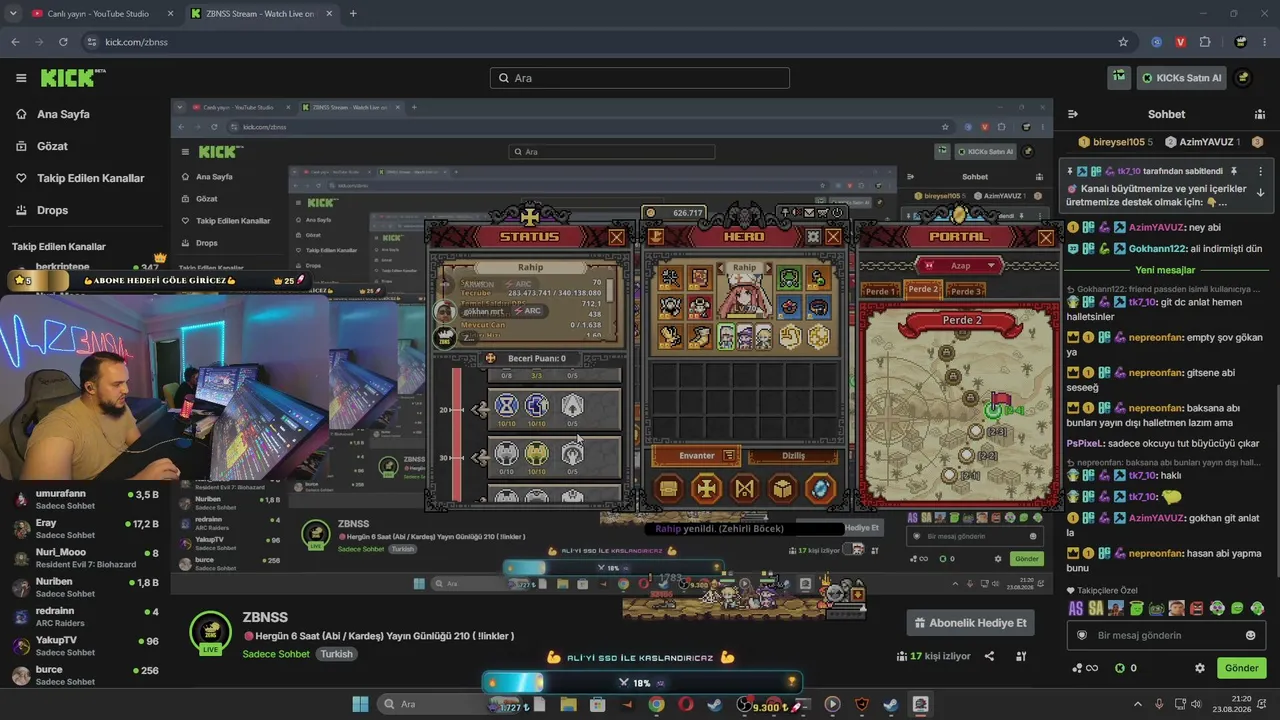Open the ZBNSS channel avatar with LIVE badge
The height and width of the screenshot is (720, 1280).
pos(210,633)
